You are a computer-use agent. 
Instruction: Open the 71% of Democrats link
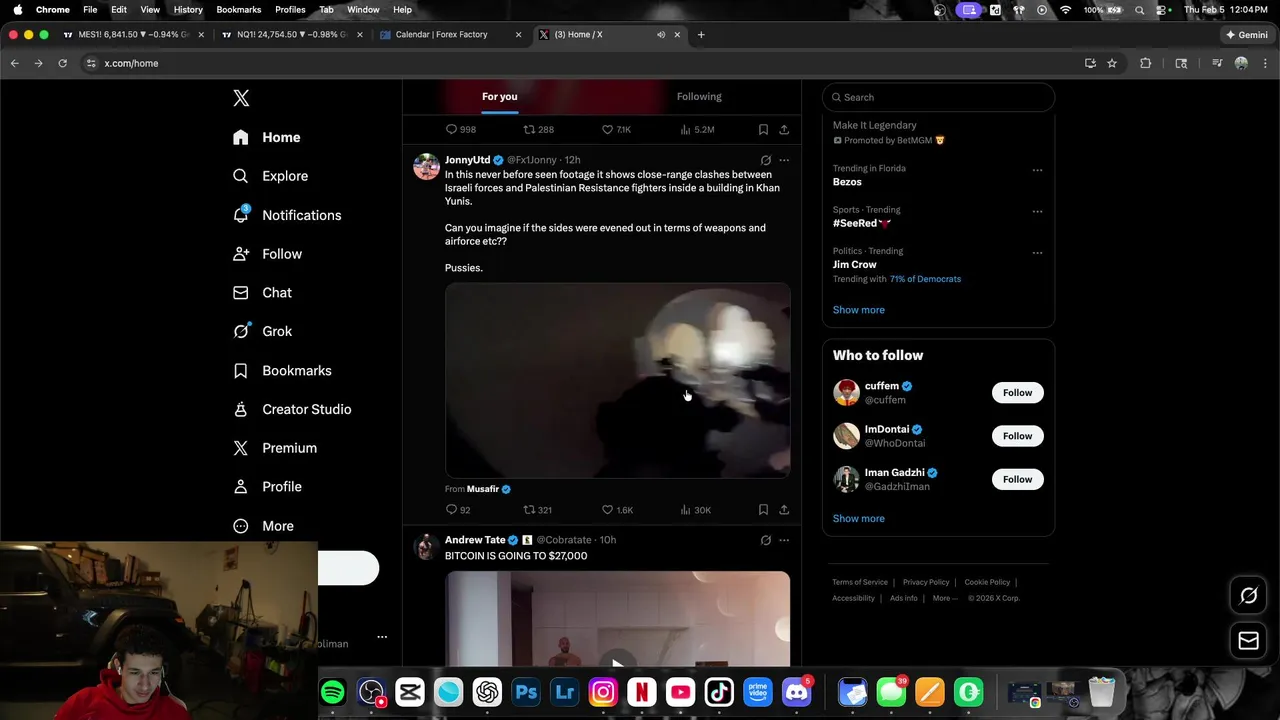coord(925,279)
